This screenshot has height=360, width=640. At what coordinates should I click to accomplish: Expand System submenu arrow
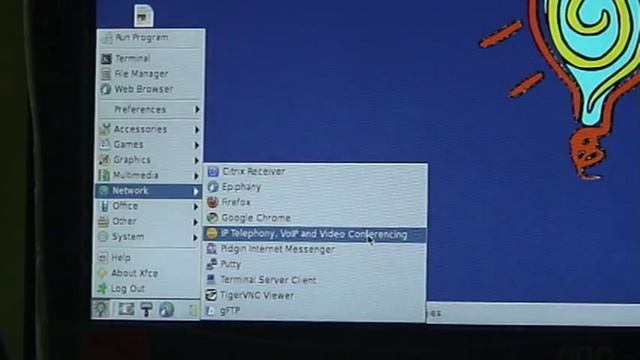coord(196,238)
